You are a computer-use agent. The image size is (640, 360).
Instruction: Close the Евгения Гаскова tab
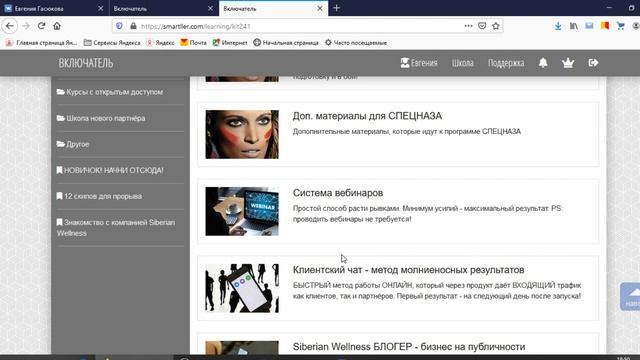tap(100, 8)
